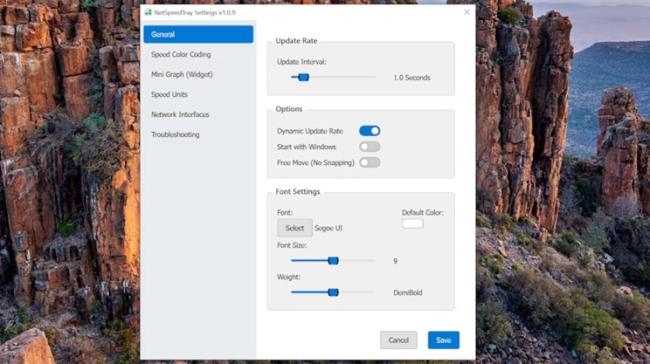Open the Default Color swatch picker
This screenshot has width=650, height=364.
(x=412, y=224)
